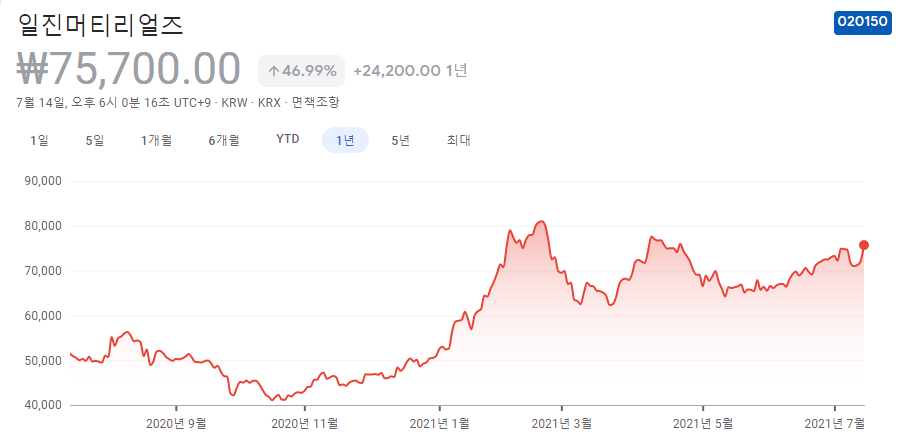Click the 2021년 3월 axis label

tap(562, 424)
